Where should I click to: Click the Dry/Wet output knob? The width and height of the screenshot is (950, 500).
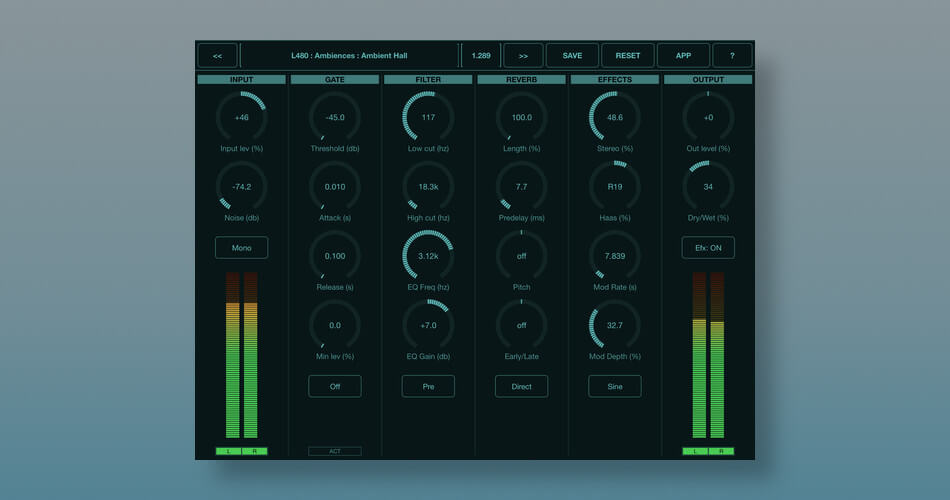pyautogui.click(x=708, y=187)
